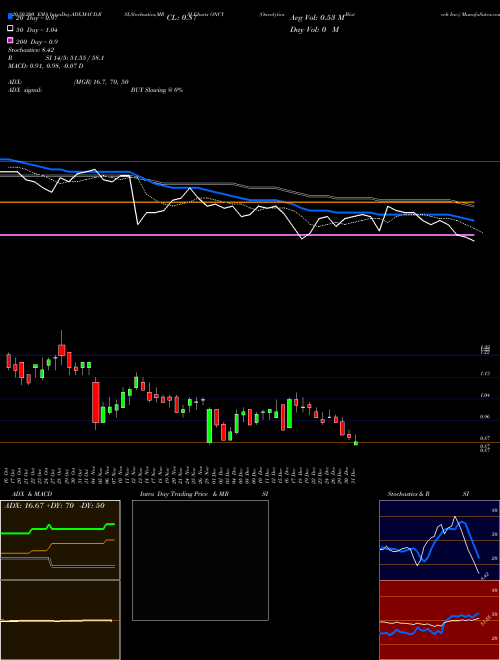Click the blue Stochastics chart panel
Screen dimensions: 500x660
pyautogui.click(x=439, y=540)
